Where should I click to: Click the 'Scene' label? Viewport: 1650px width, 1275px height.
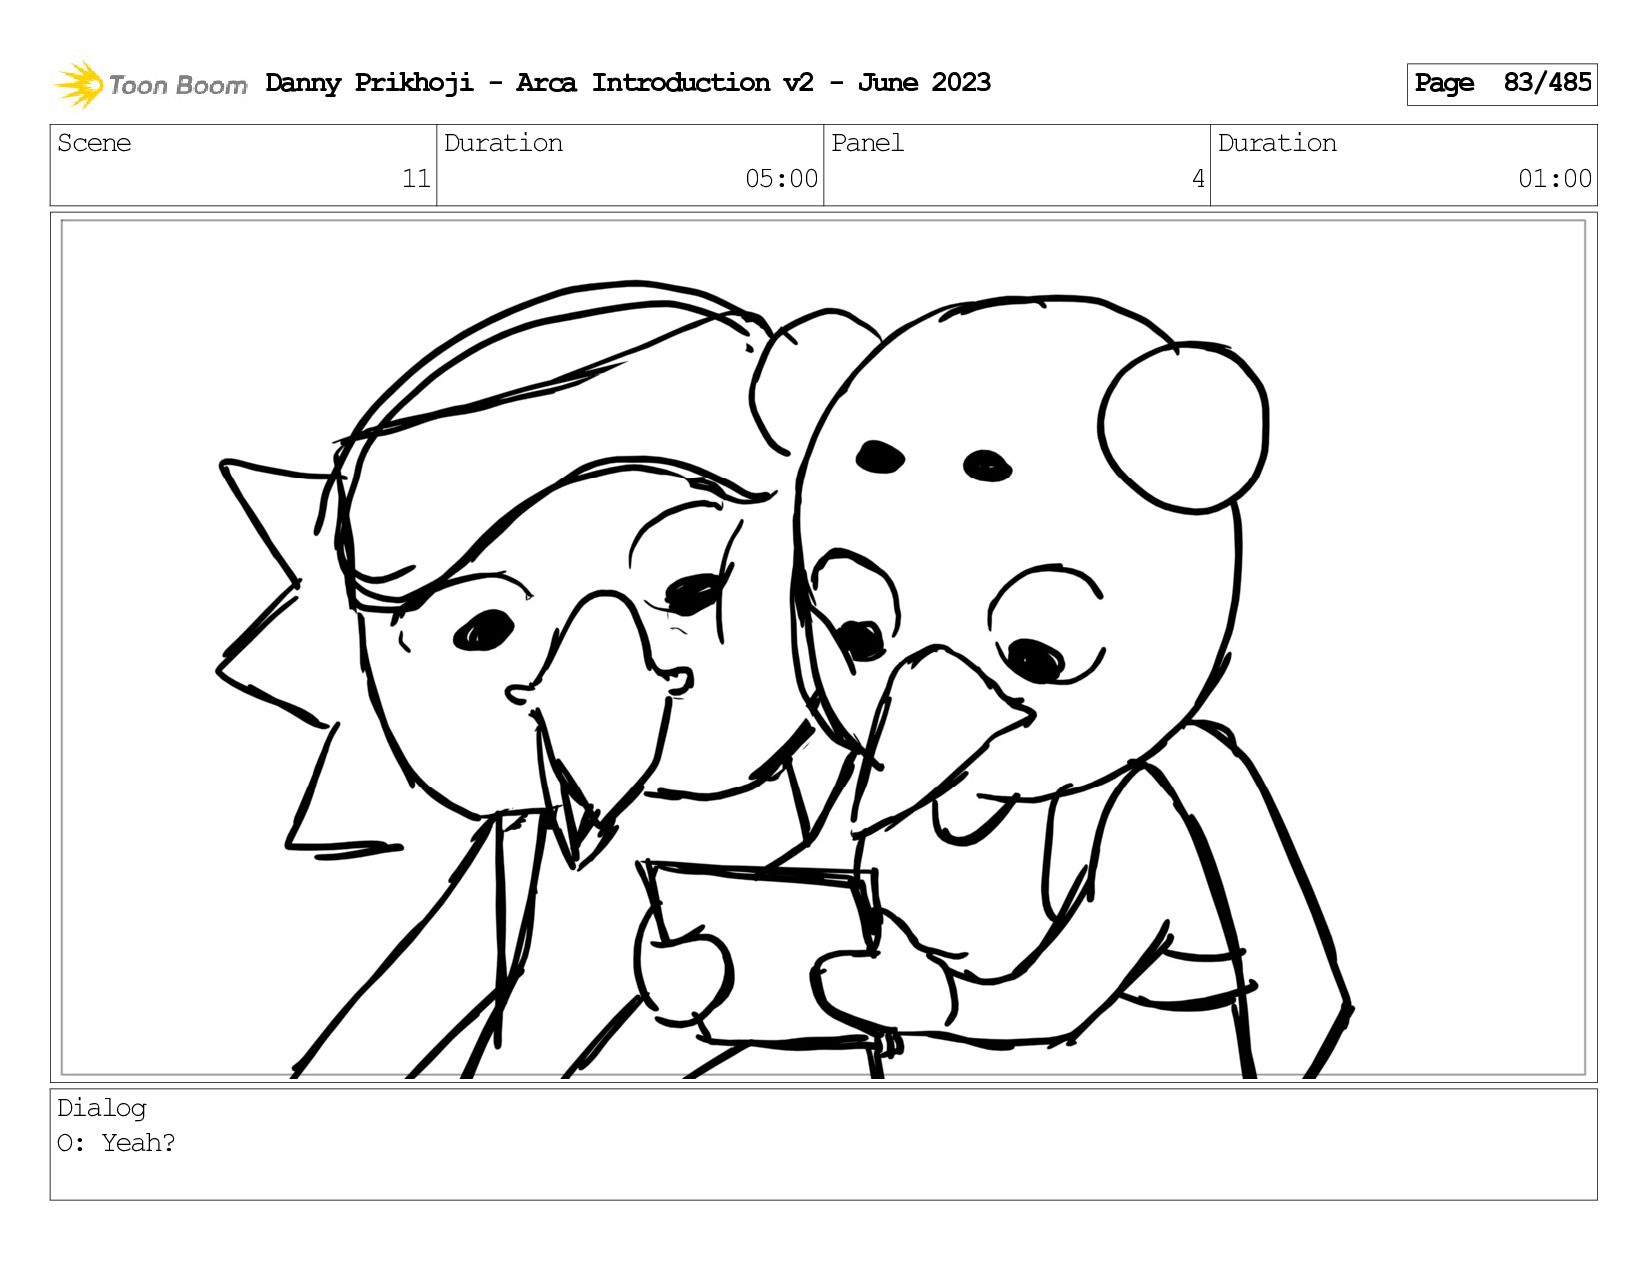point(94,143)
